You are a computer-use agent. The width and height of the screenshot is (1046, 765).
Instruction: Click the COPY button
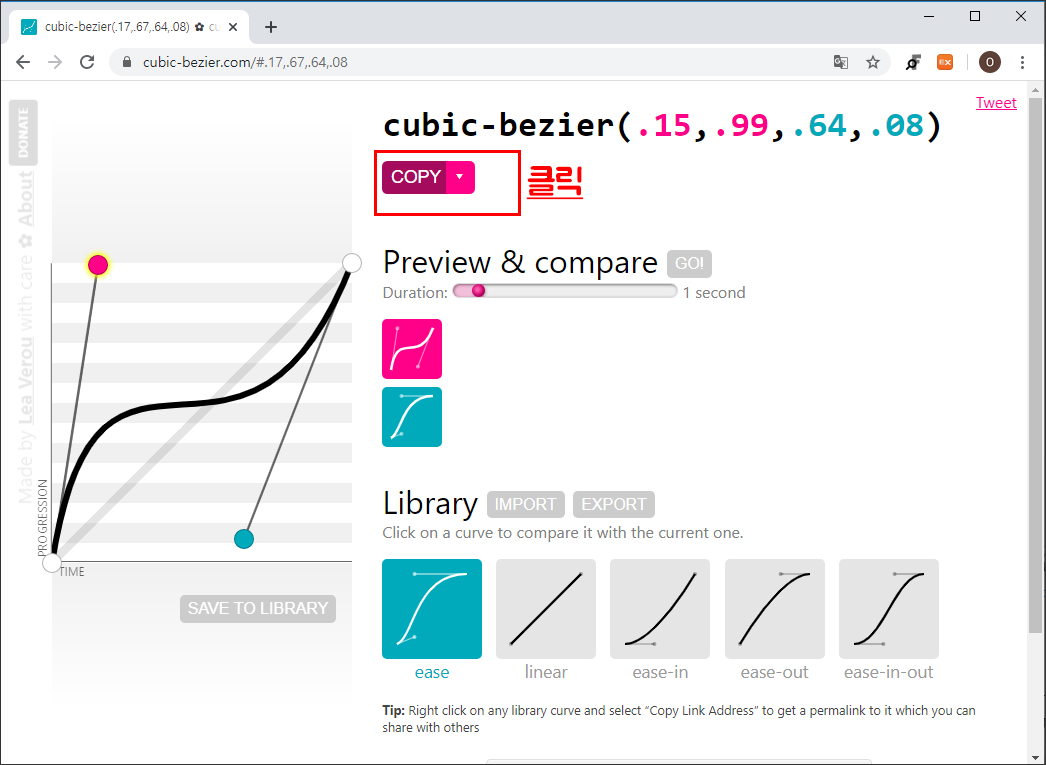(415, 177)
